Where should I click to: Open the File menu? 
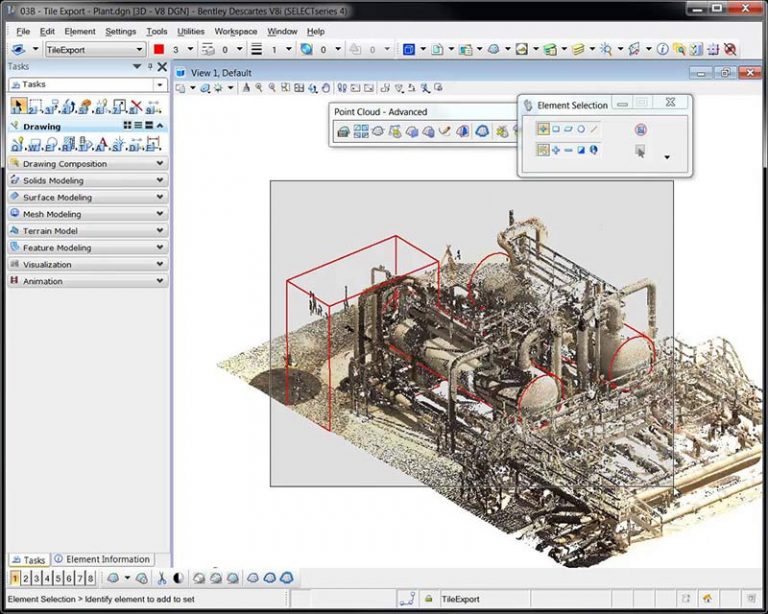click(23, 31)
